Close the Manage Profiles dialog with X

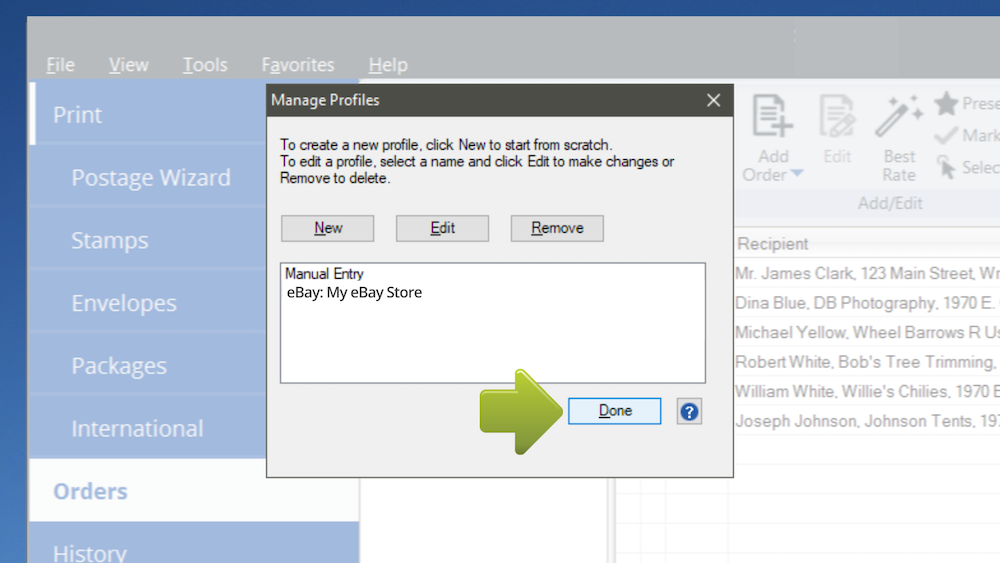(x=713, y=100)
